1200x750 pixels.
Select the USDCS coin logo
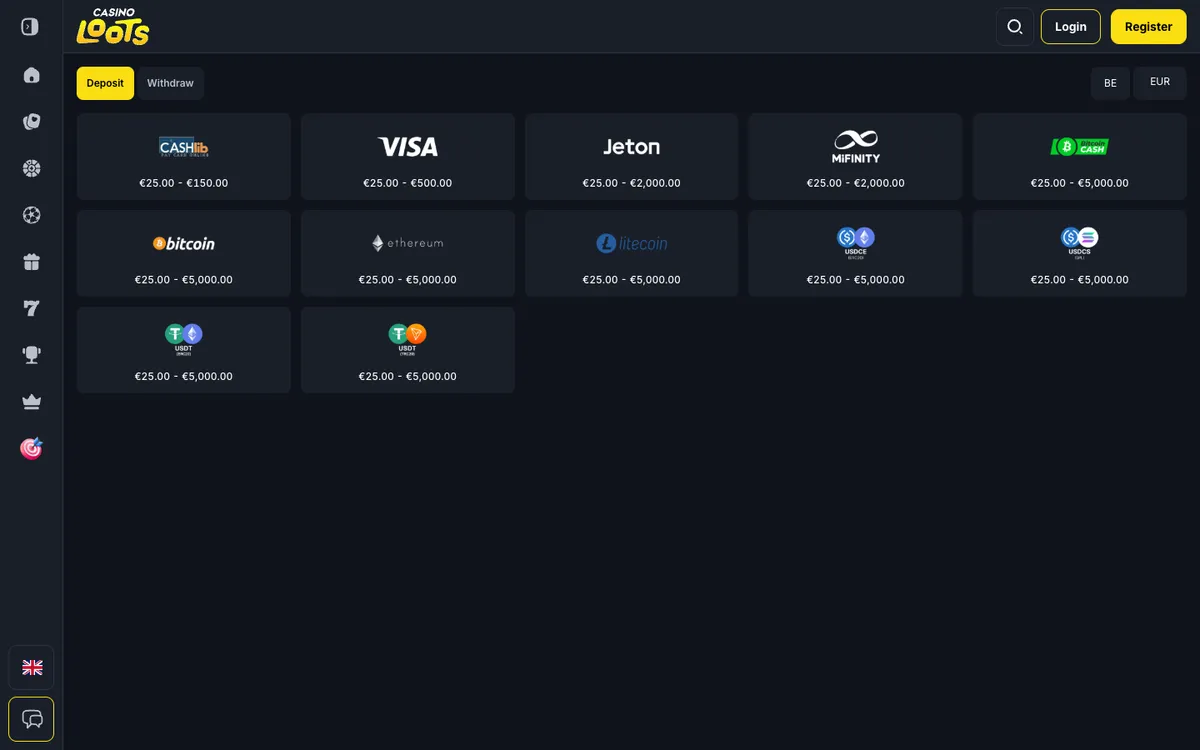(x=1080, y=243)
